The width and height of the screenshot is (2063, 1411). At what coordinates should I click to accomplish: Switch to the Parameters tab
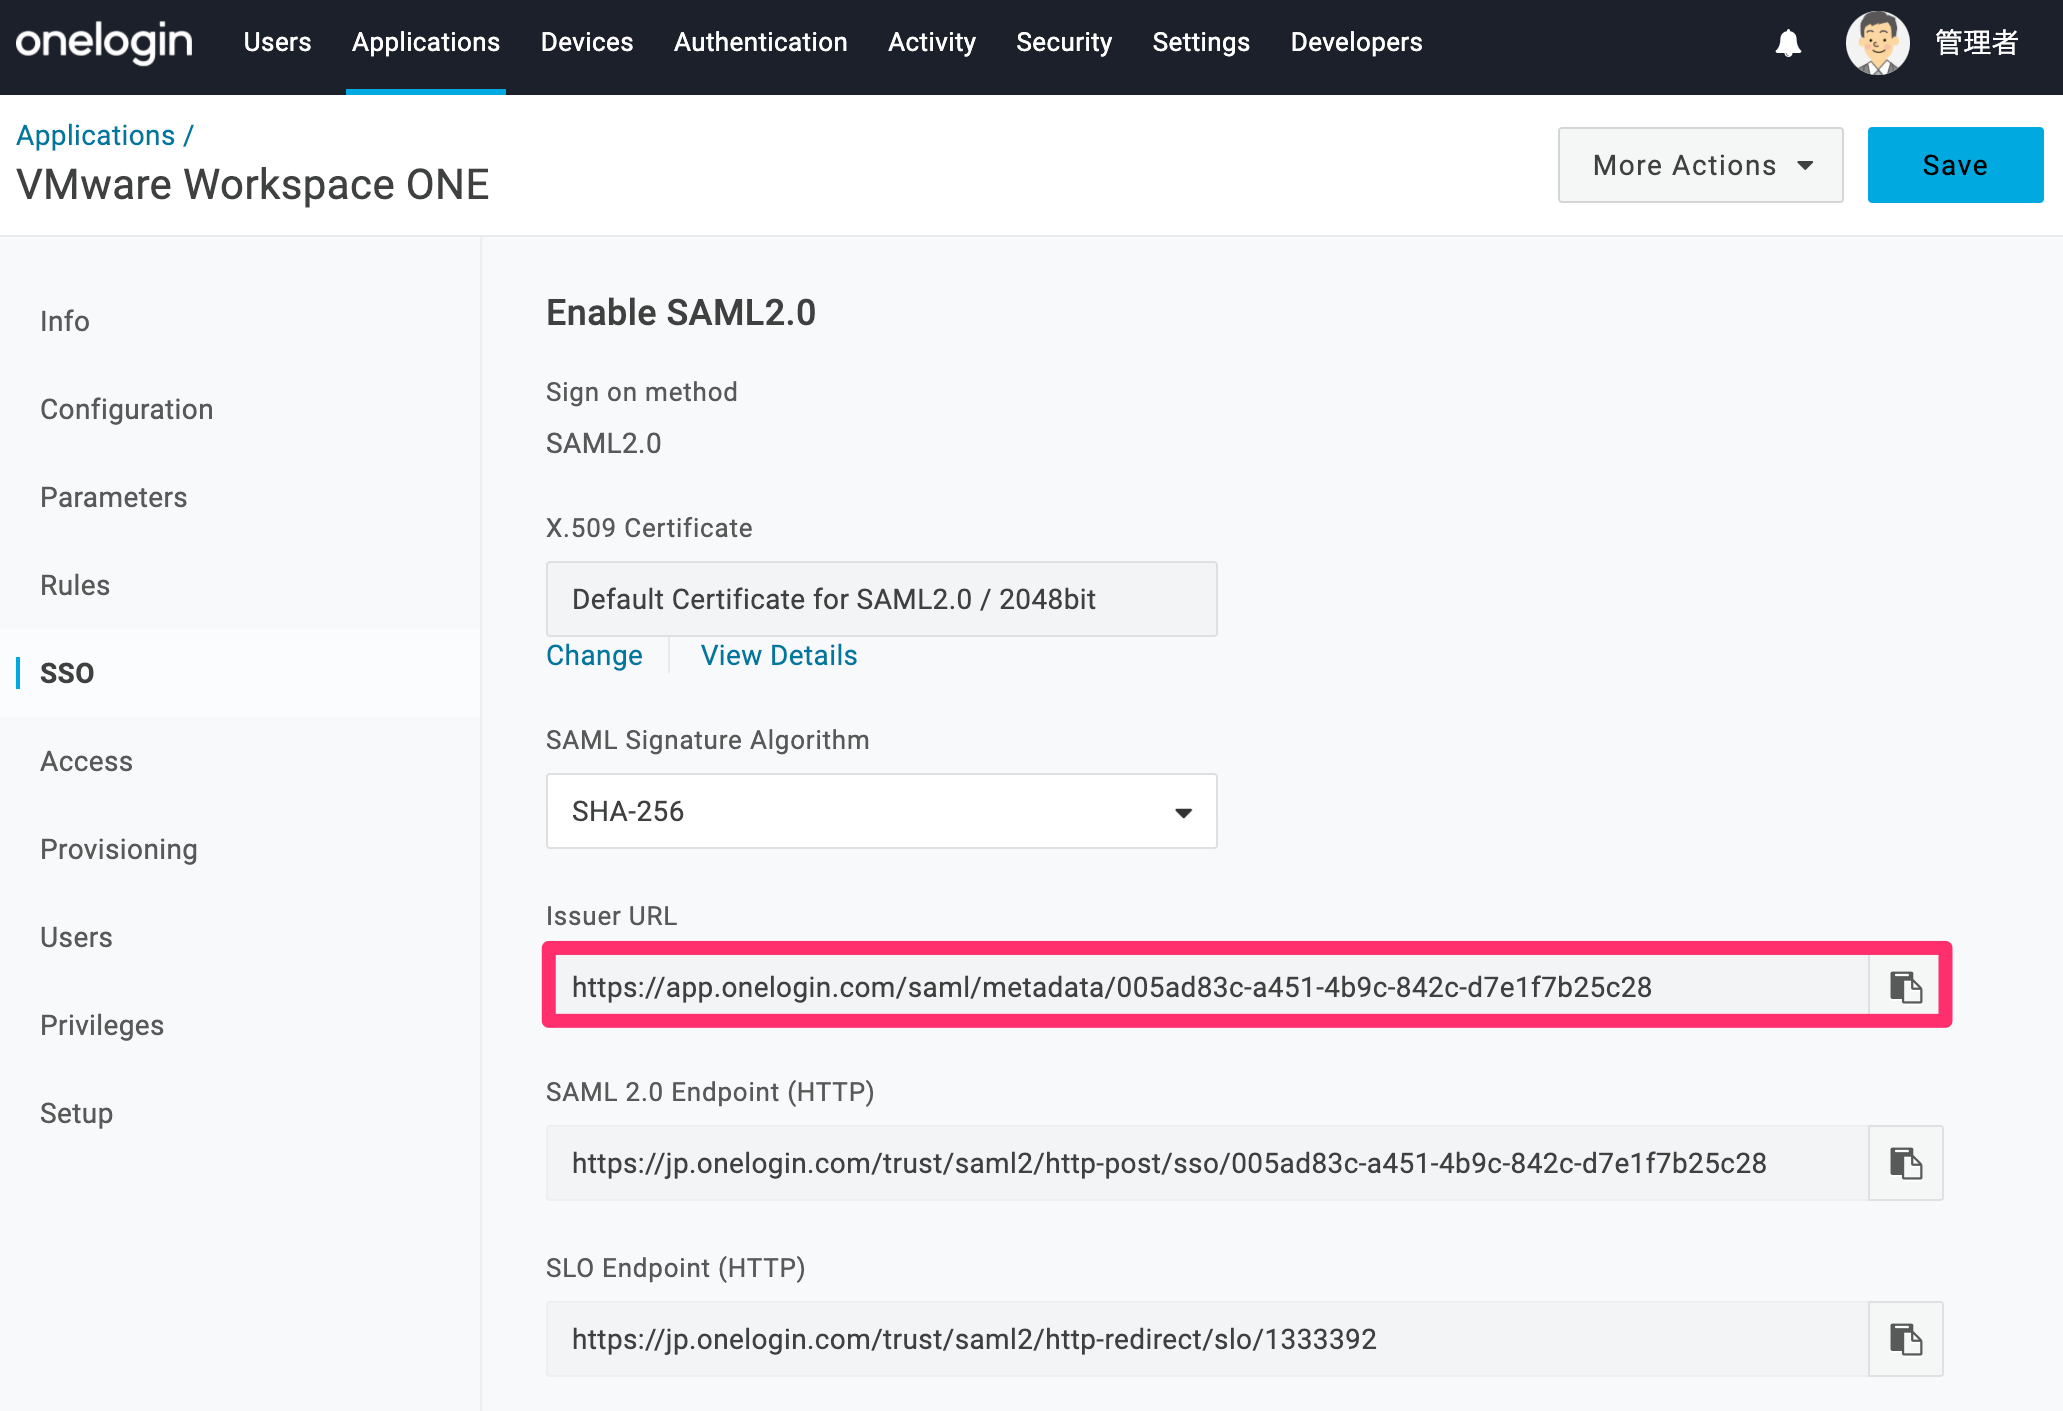pos(114,497)
